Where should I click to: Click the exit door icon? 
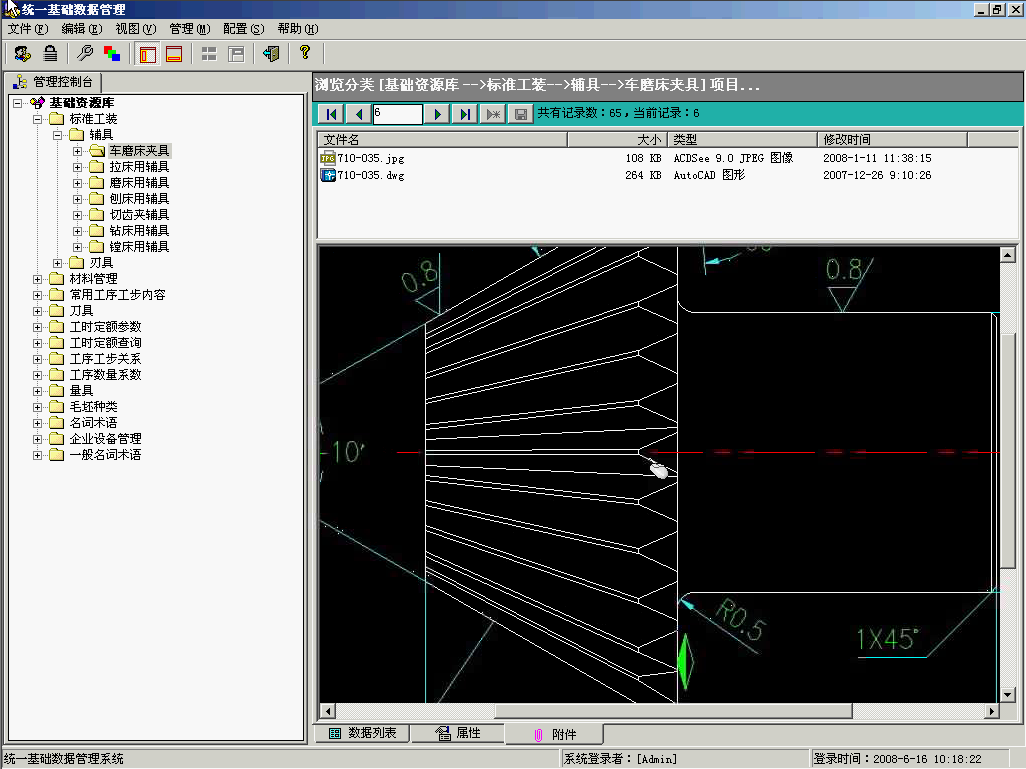270,54
